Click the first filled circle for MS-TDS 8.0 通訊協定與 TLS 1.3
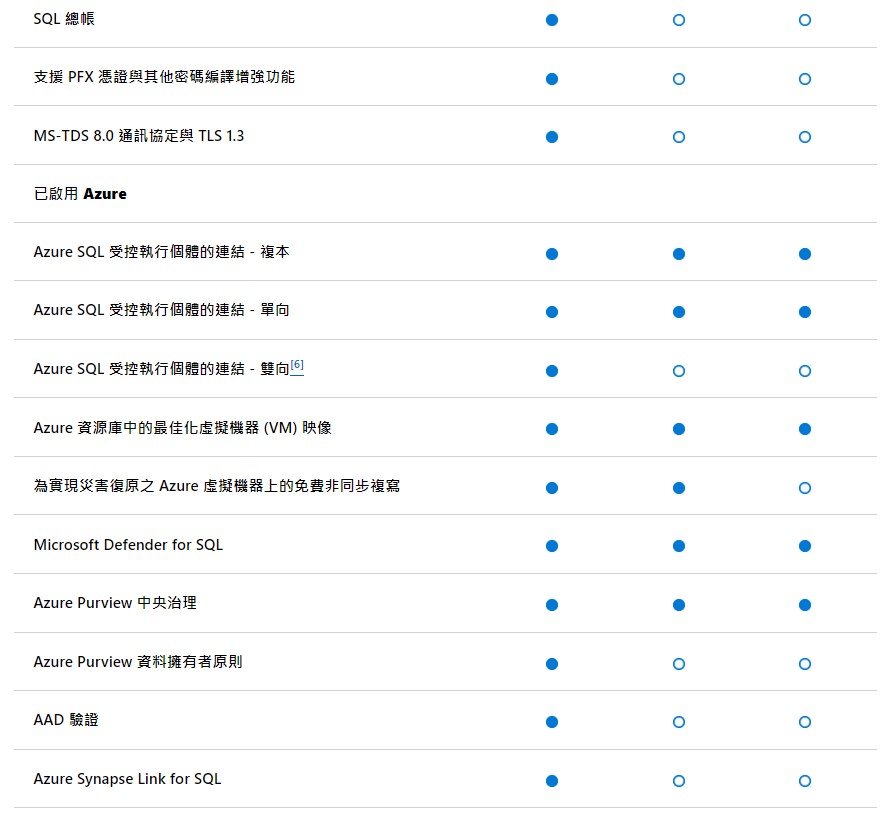 point(551,137)
